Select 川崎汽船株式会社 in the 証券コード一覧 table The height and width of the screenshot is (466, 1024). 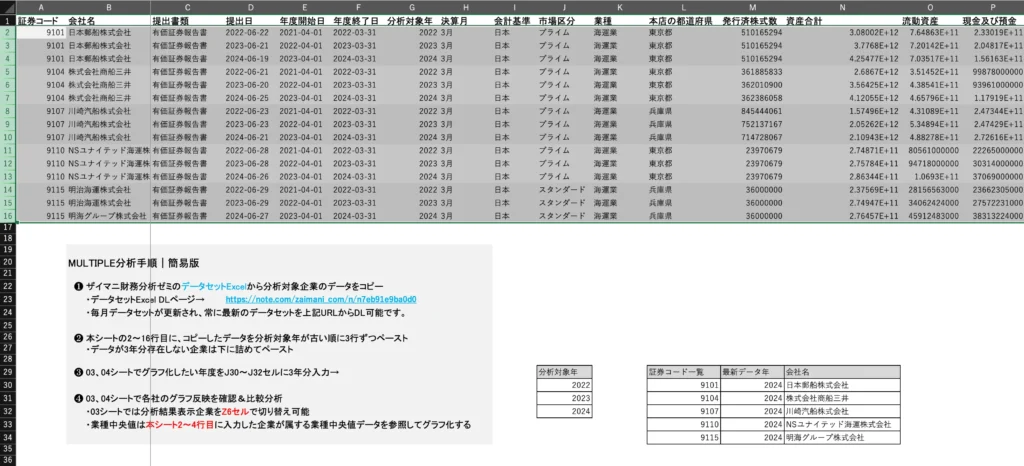pos(842,411)
